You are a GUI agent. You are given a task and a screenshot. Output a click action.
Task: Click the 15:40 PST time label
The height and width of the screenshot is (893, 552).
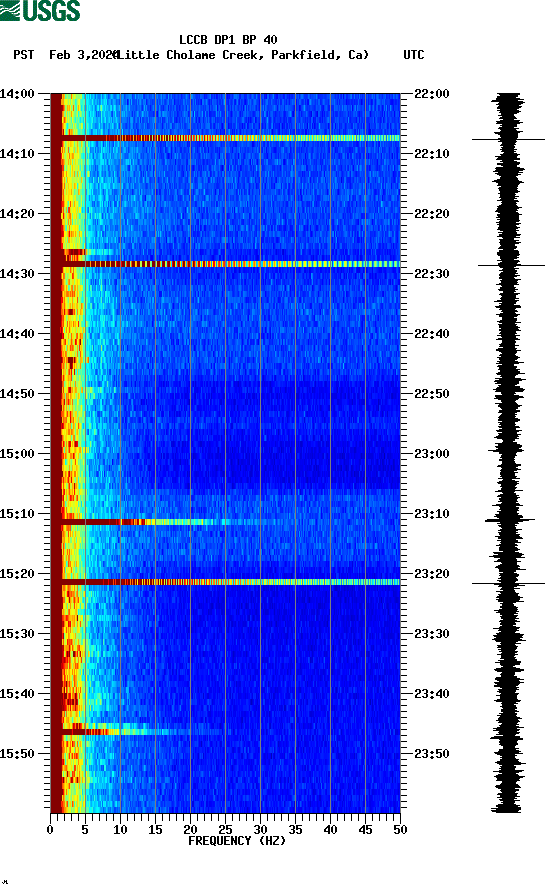(17, 694)
